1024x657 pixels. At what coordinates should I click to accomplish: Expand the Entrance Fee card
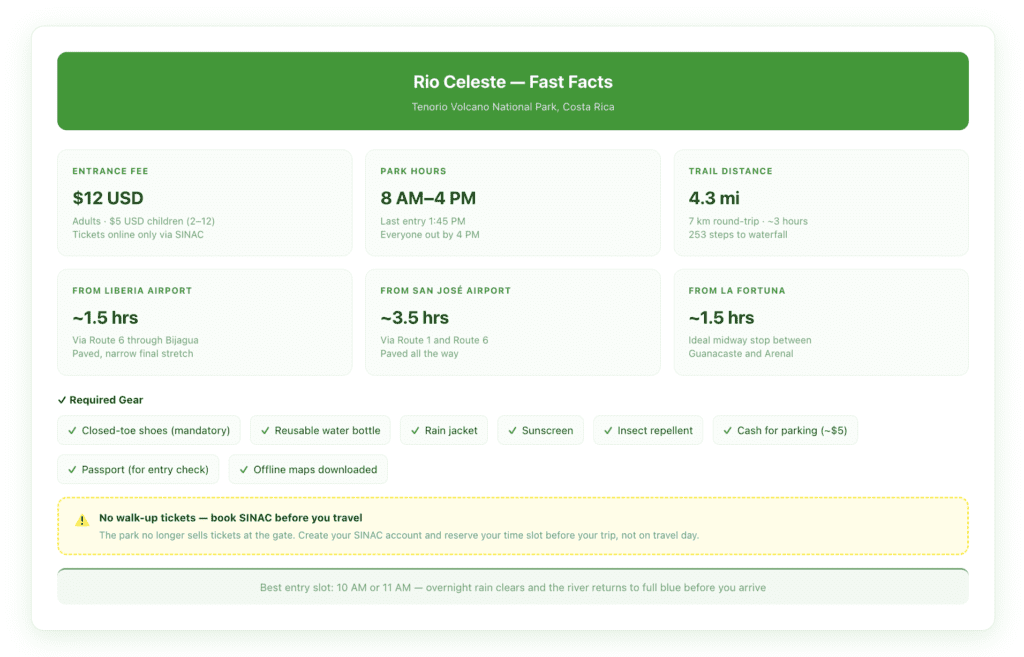(205, 202)
